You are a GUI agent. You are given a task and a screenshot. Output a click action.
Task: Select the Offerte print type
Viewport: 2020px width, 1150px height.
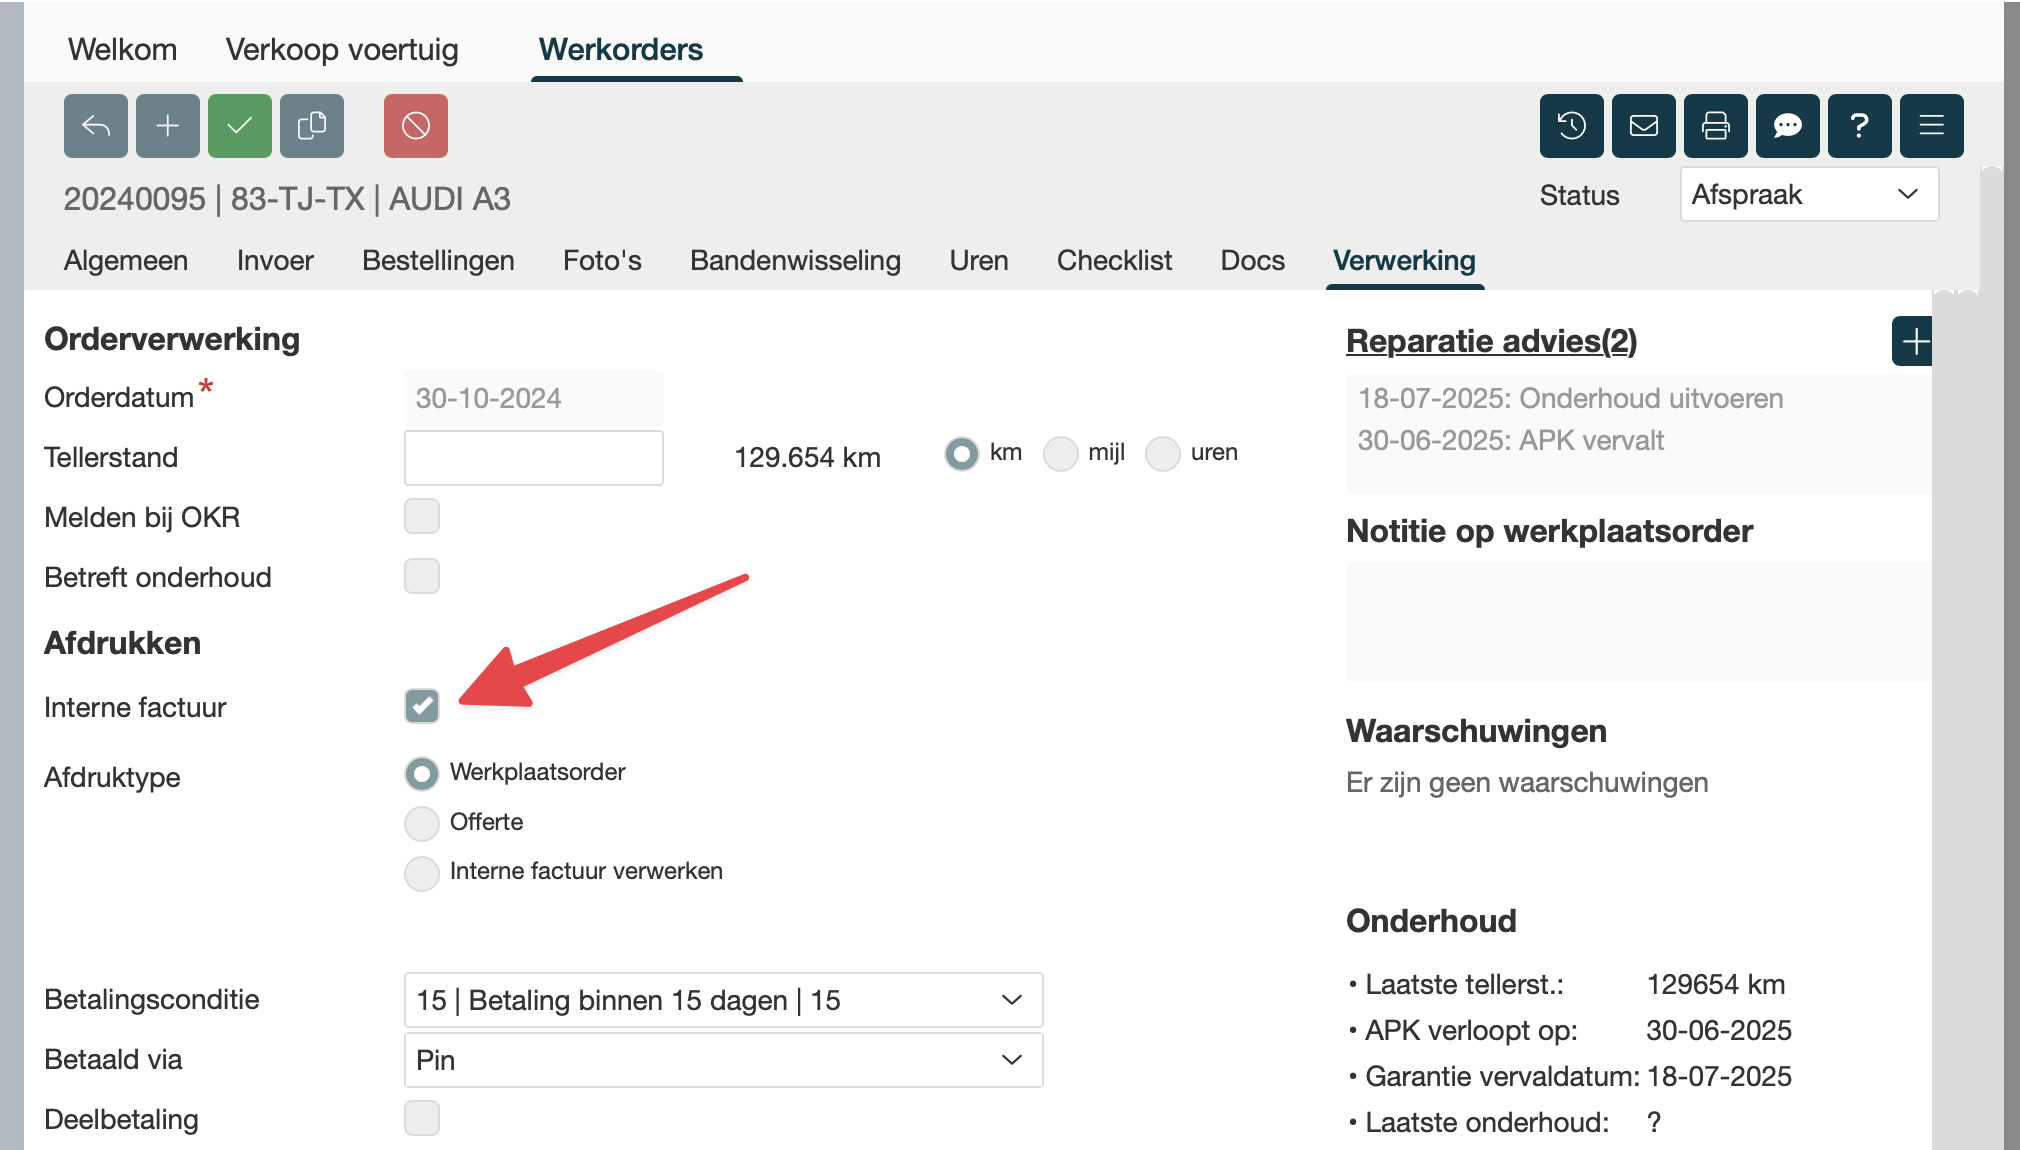click(x=422, y=823)
